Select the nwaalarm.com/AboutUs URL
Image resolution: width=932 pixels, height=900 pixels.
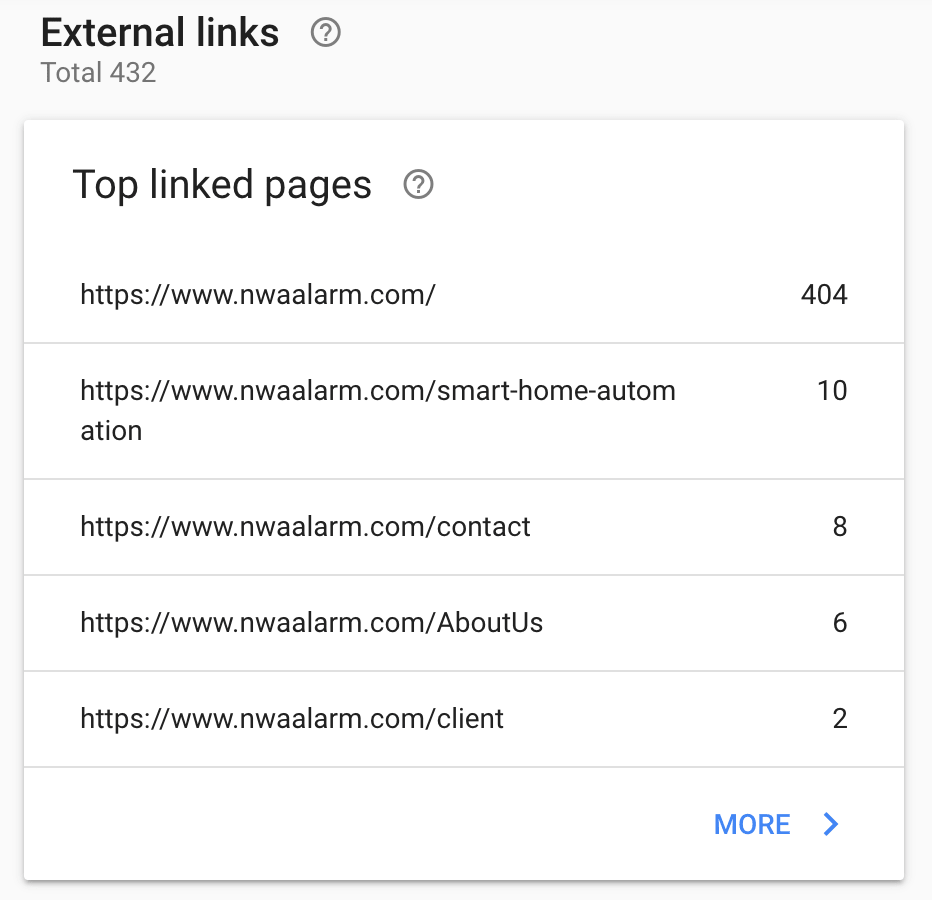(x=311, y=623)
